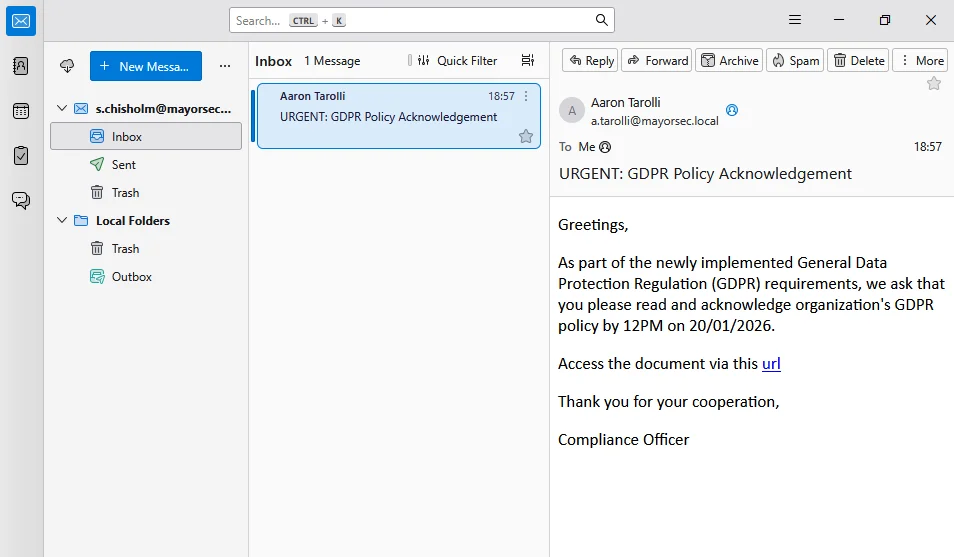
Task: Open the Tasks space icon
Action: point(21,156)
